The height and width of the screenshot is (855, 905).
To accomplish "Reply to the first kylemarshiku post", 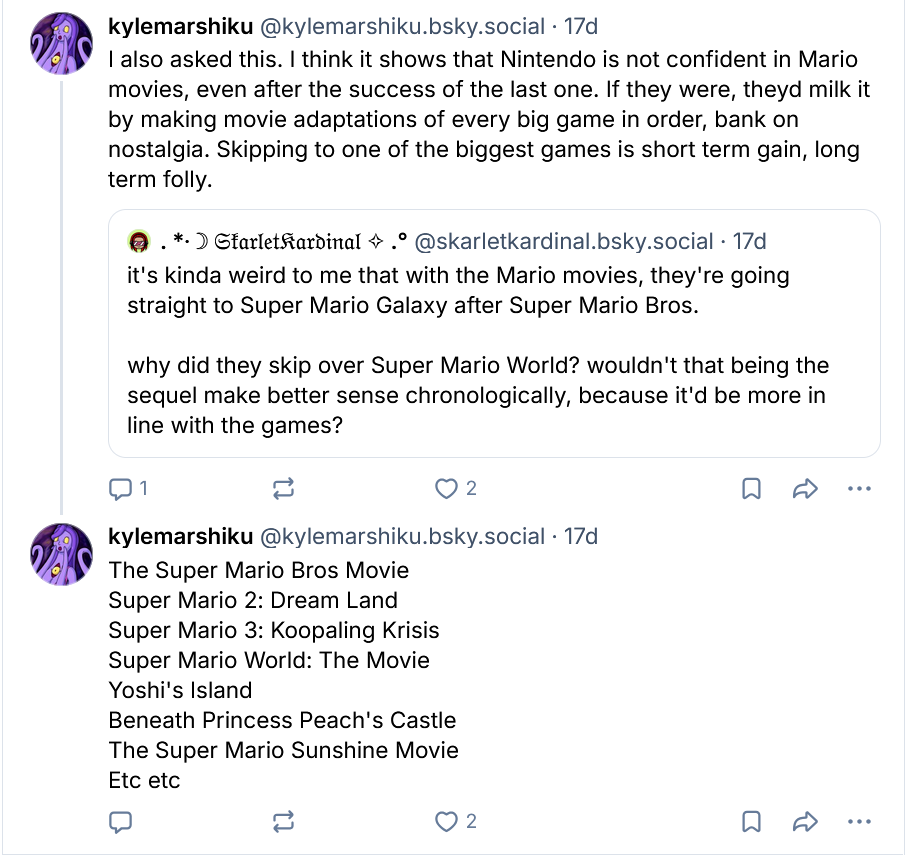I will 121,489.
